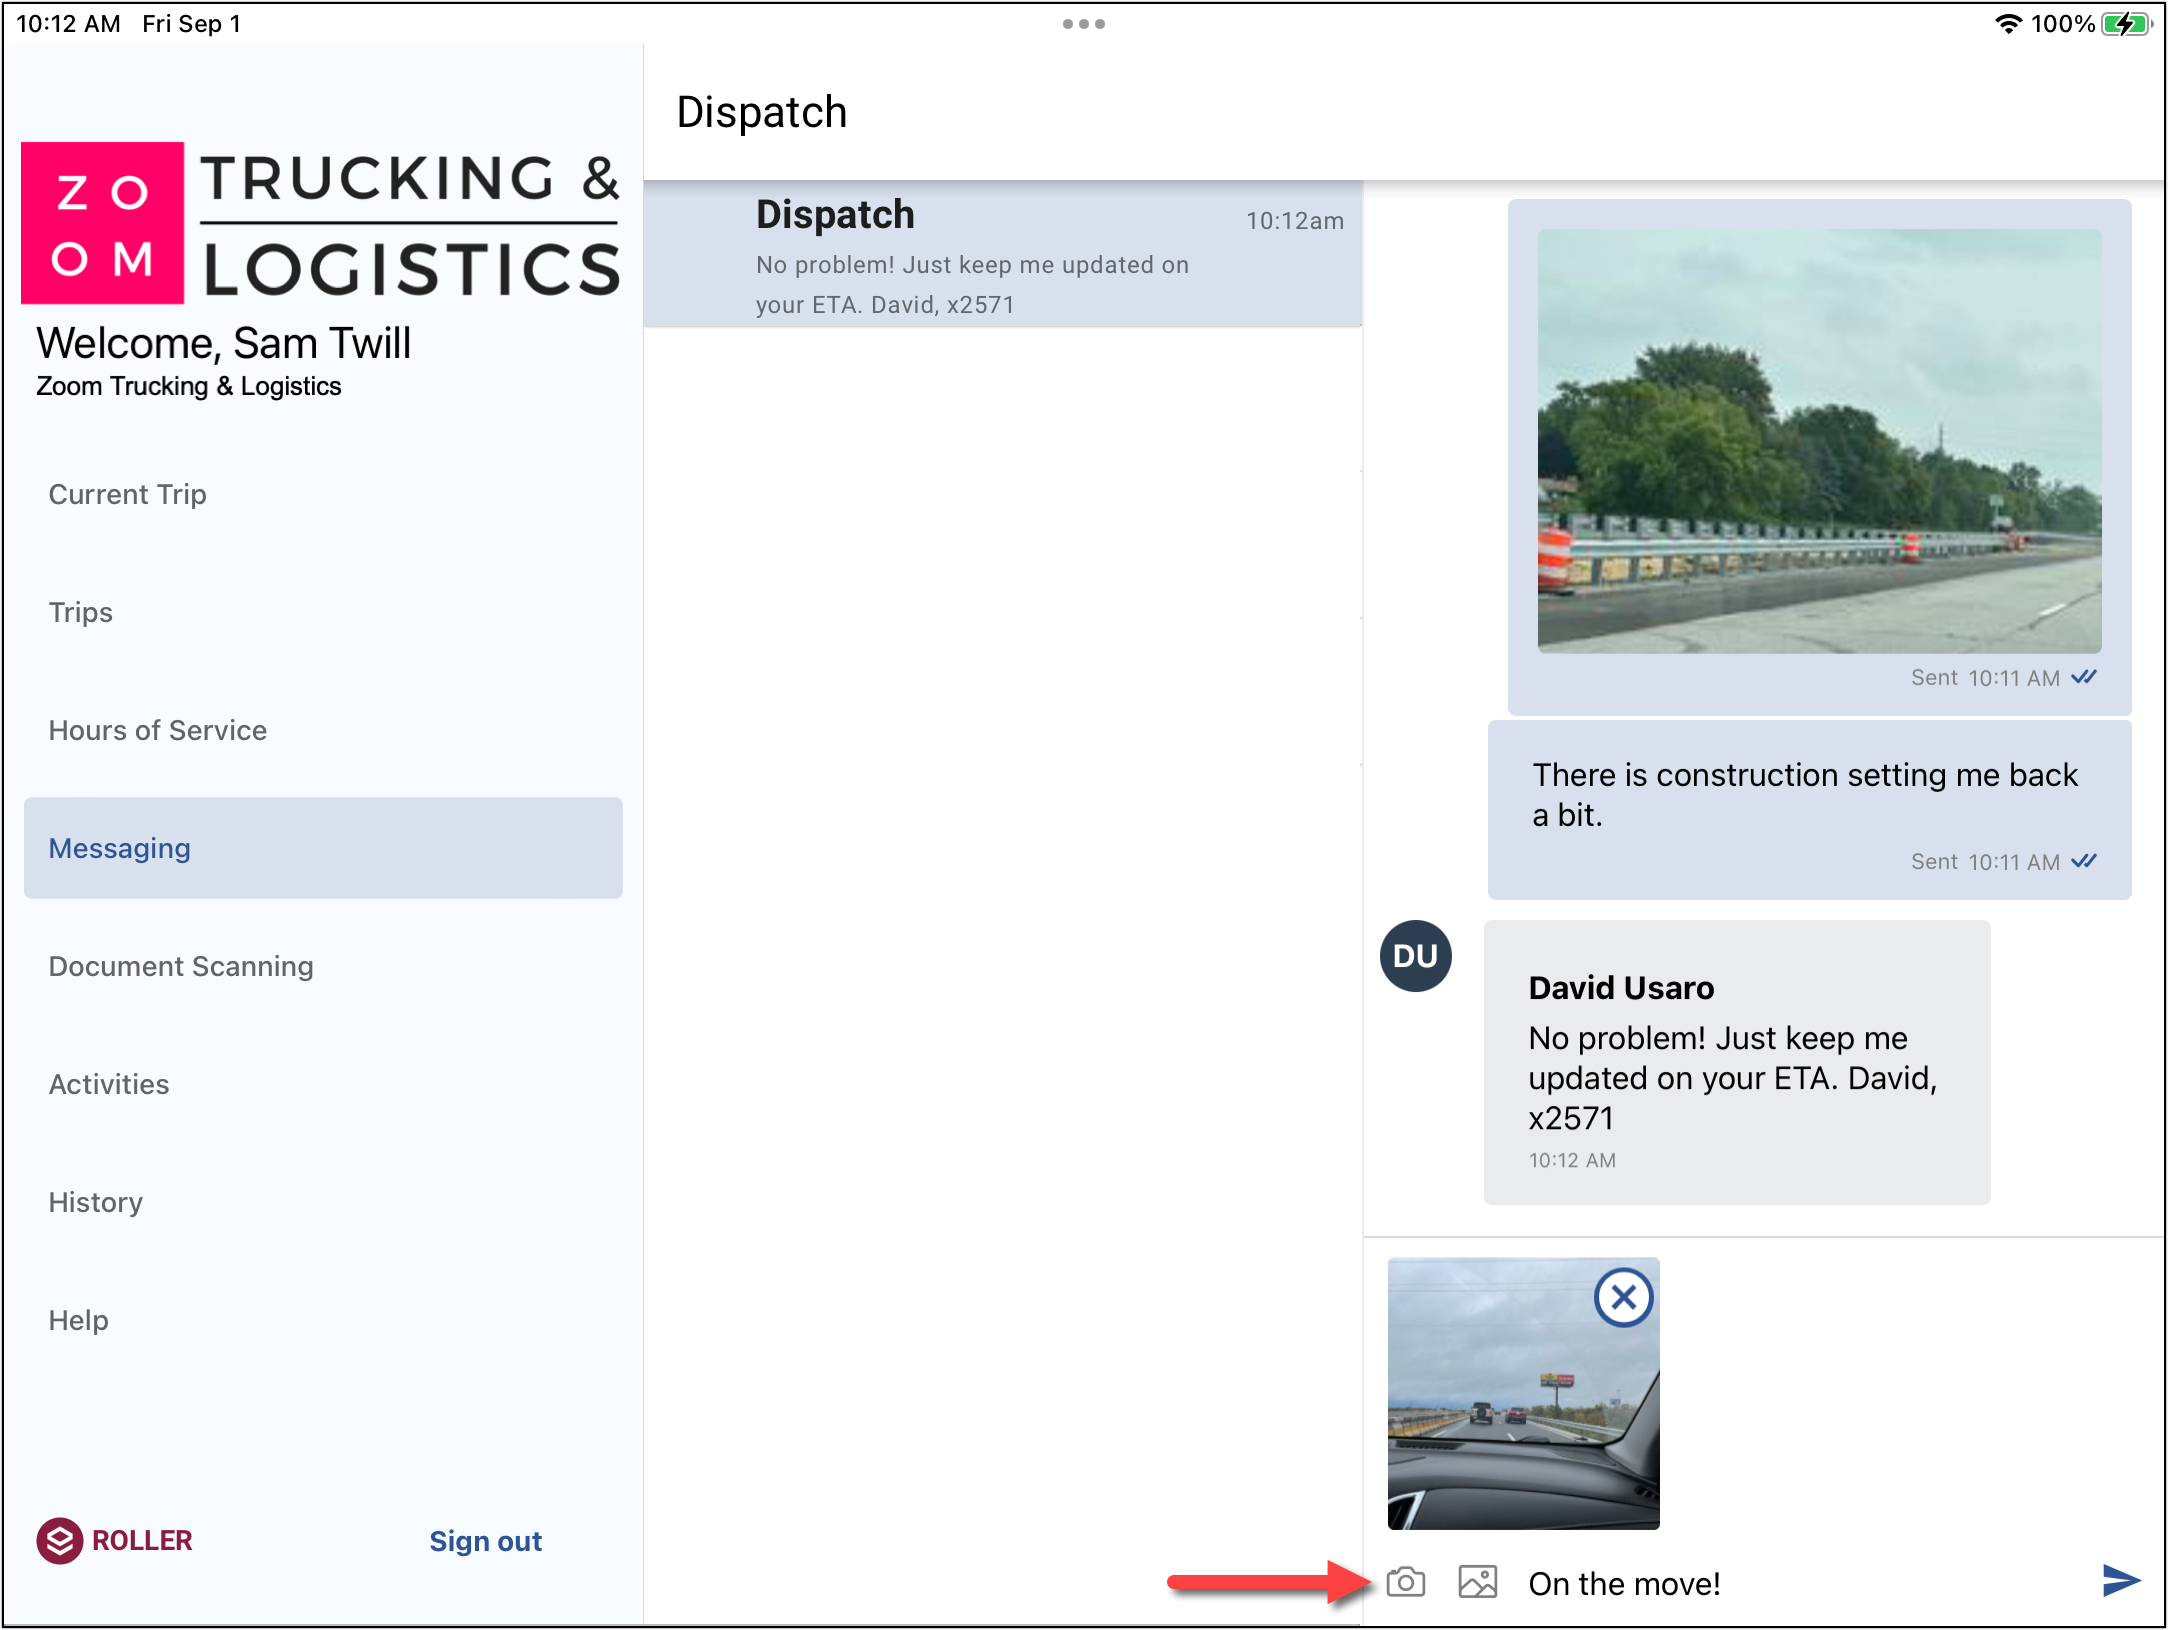Open the photo gallery picker icon
Screen dimensions: 2168x1630
click(x=1477, y=1582)
